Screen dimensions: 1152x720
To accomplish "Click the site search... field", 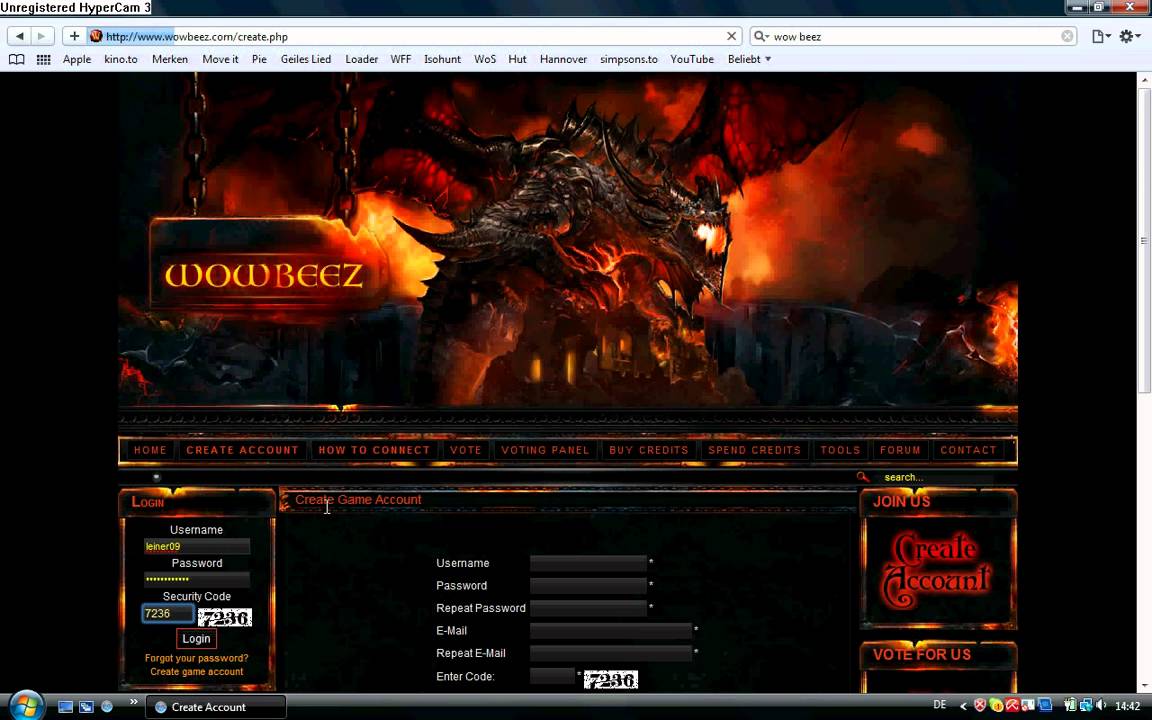I will pos(937,478).
